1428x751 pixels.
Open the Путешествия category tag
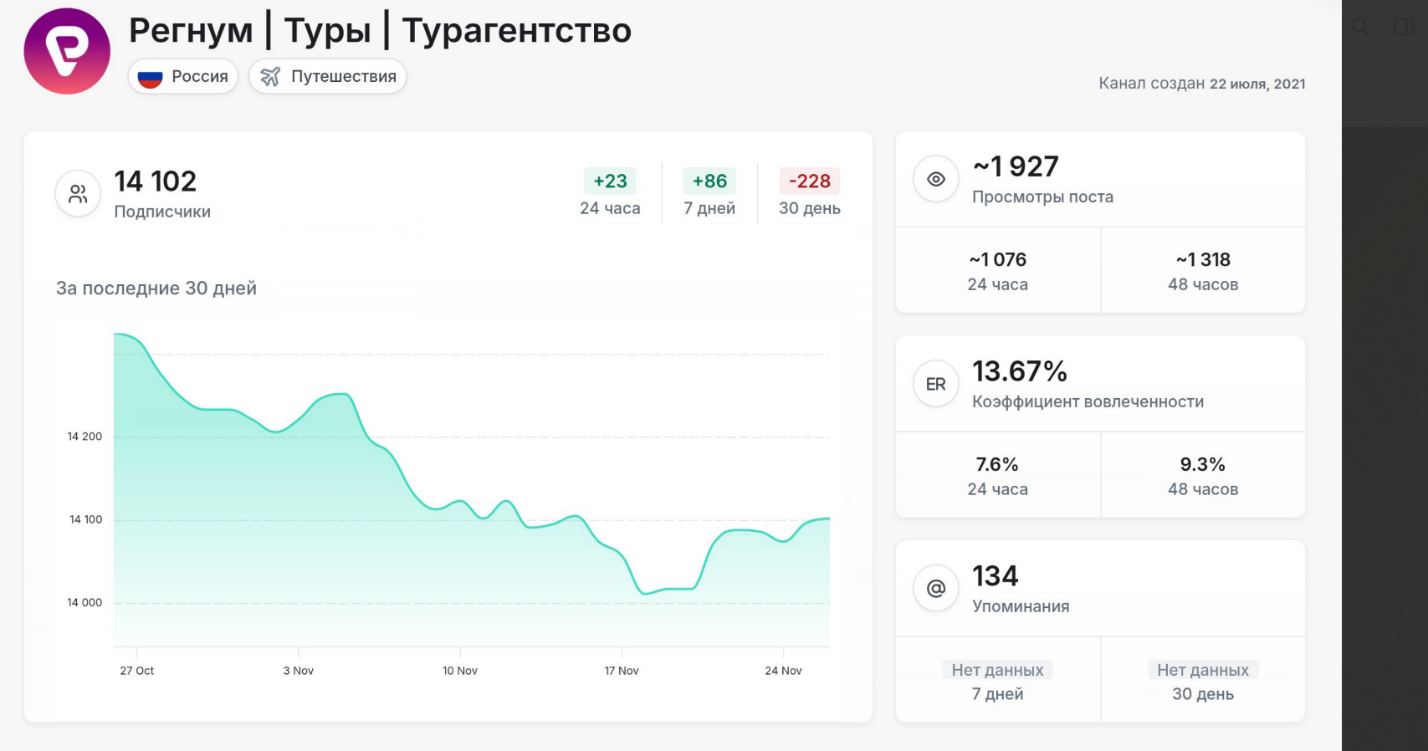[x=327, y=75]
